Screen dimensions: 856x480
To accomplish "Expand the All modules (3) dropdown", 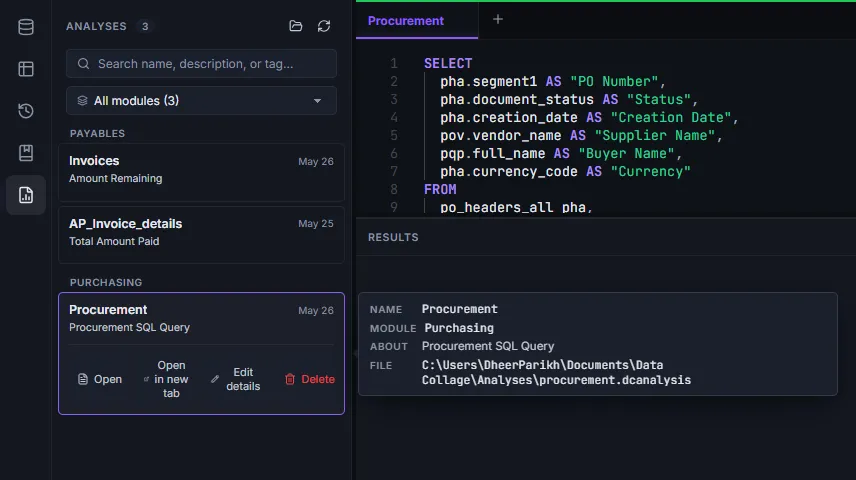I will (x=201, y=100).
